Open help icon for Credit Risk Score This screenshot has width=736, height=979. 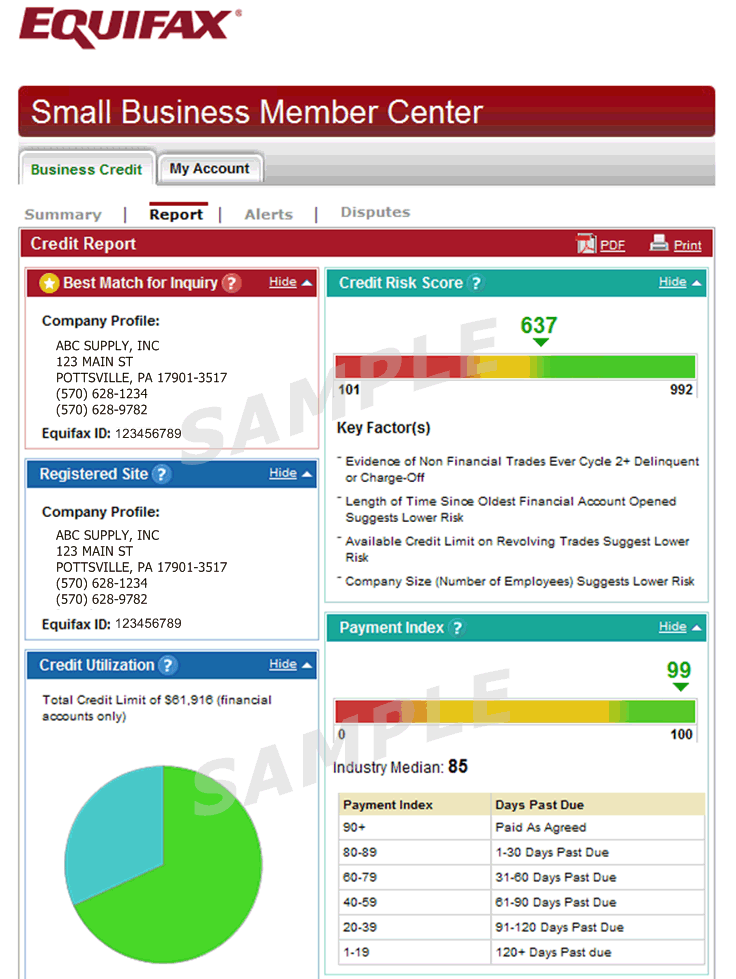pos(476,283)
